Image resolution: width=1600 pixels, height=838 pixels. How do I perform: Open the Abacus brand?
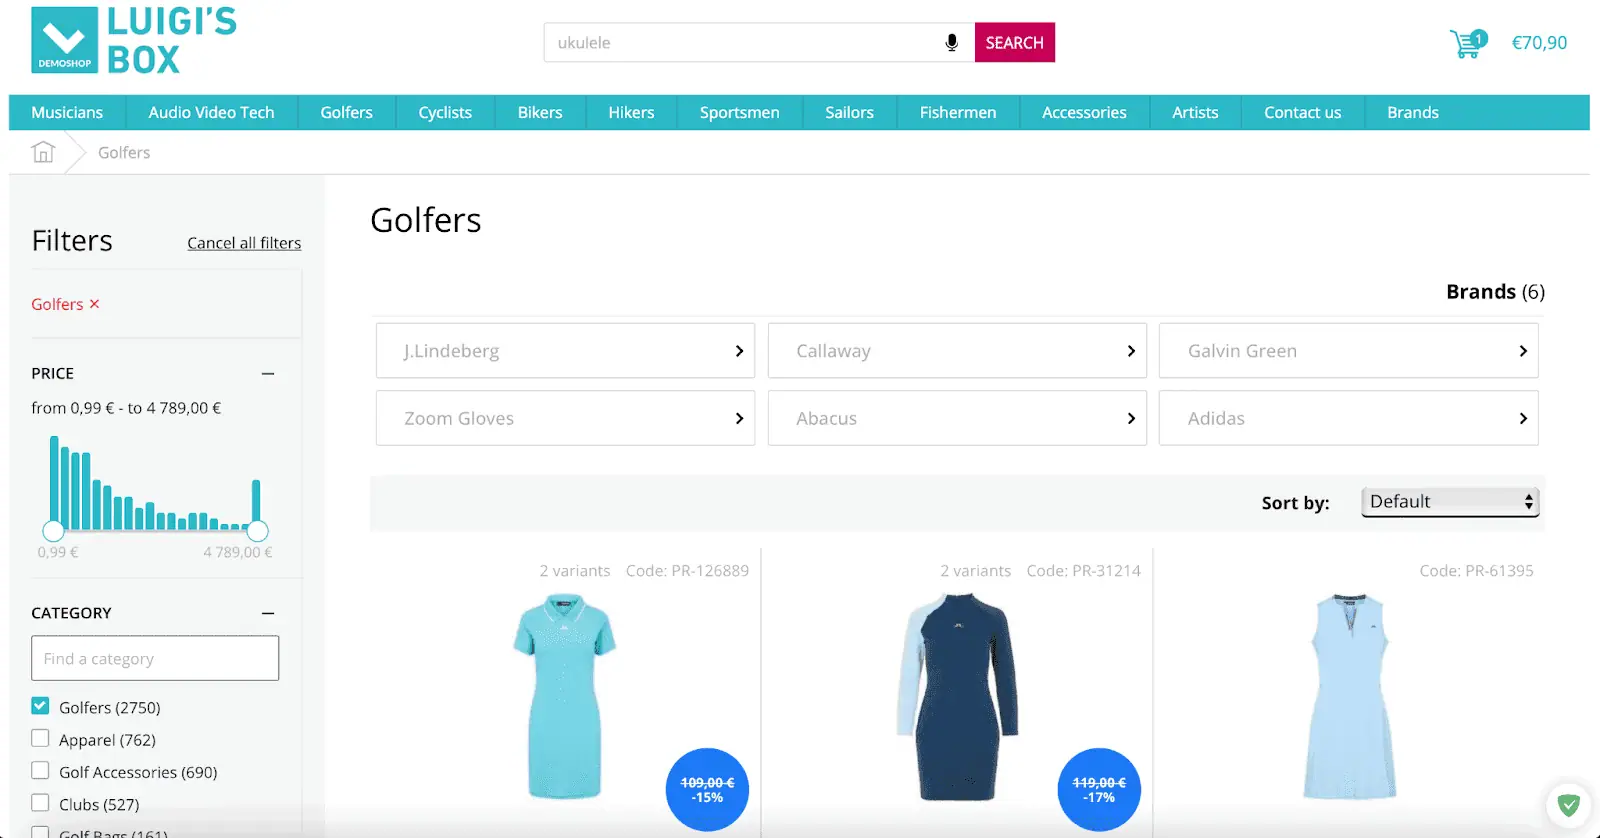pyautogui.click(x=957, y=418)
